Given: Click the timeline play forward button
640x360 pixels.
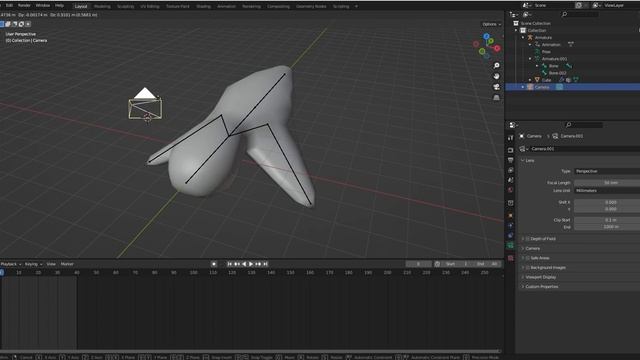Looking at the screenshot, I should tap(251, 264).
